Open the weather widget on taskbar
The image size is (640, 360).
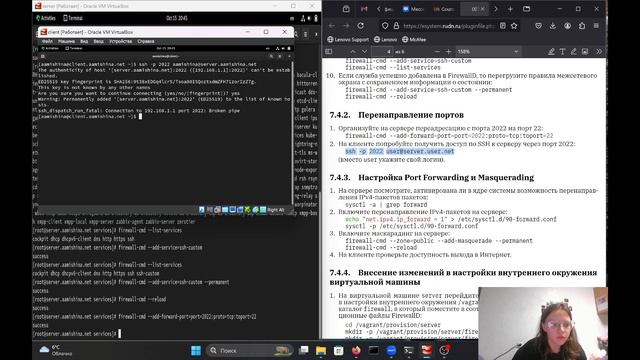pyautogui.click(x=56, y=350)
